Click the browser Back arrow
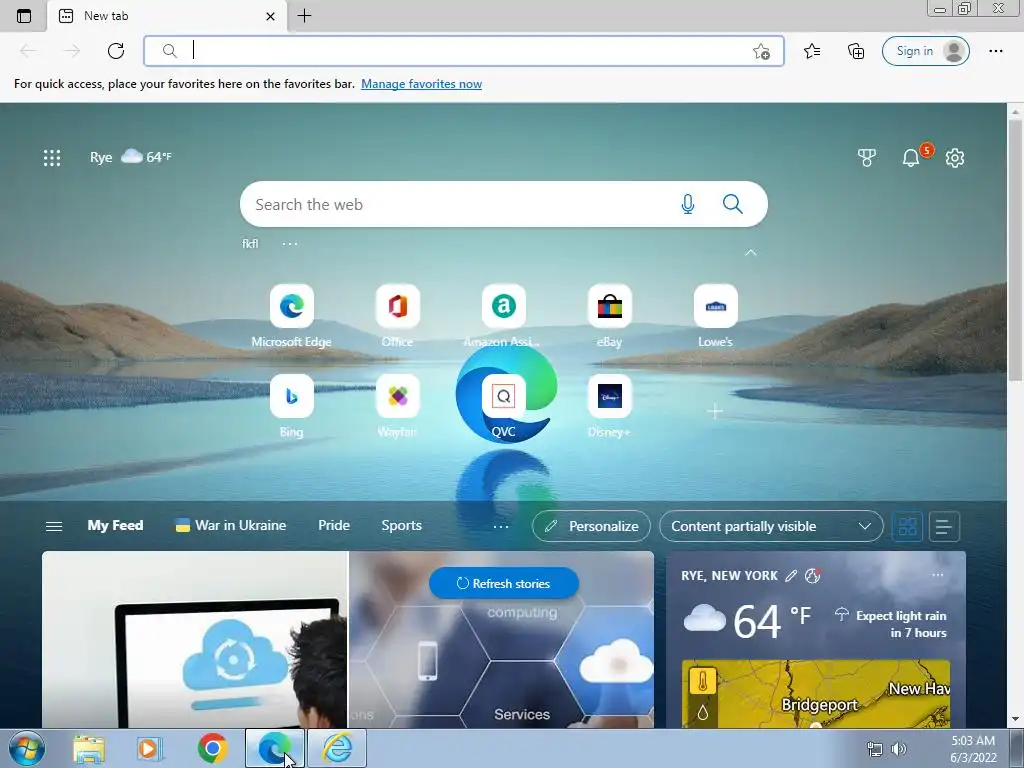Viewport: 1024px width, 768px height. [28, 51]
